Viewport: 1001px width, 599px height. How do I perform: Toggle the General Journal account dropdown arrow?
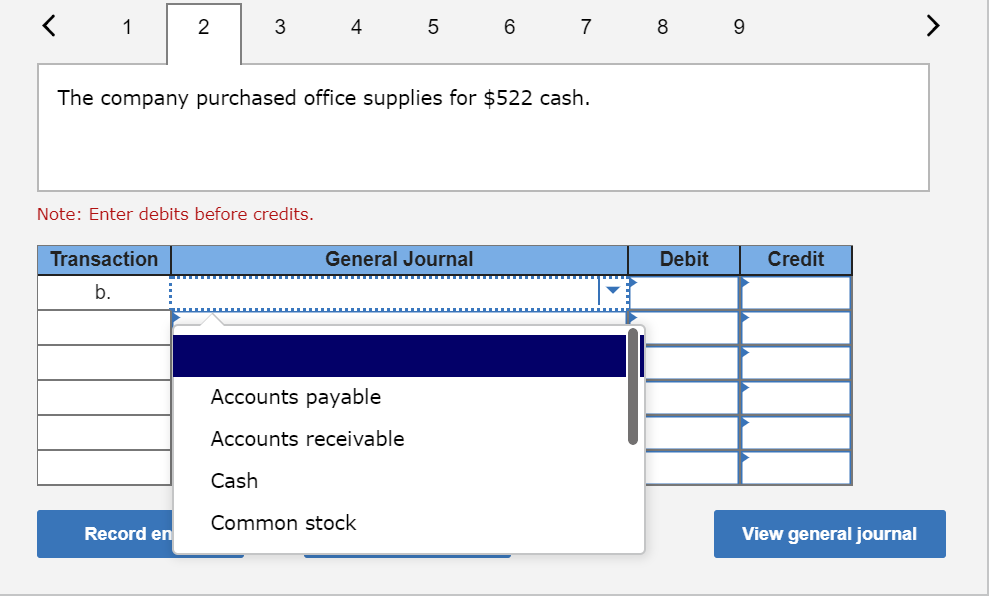613,291
